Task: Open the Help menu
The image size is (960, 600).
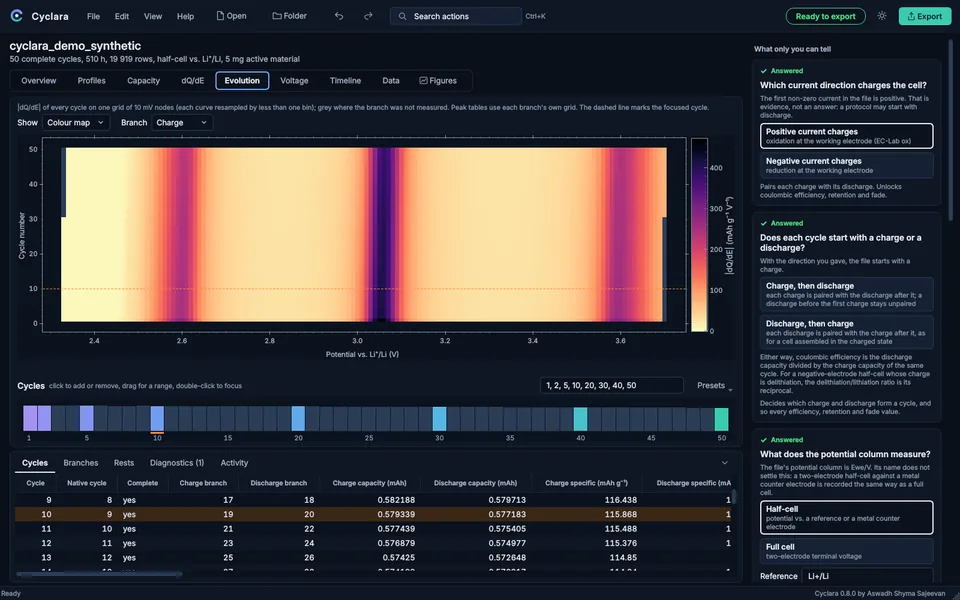Action: pos(186,17)
